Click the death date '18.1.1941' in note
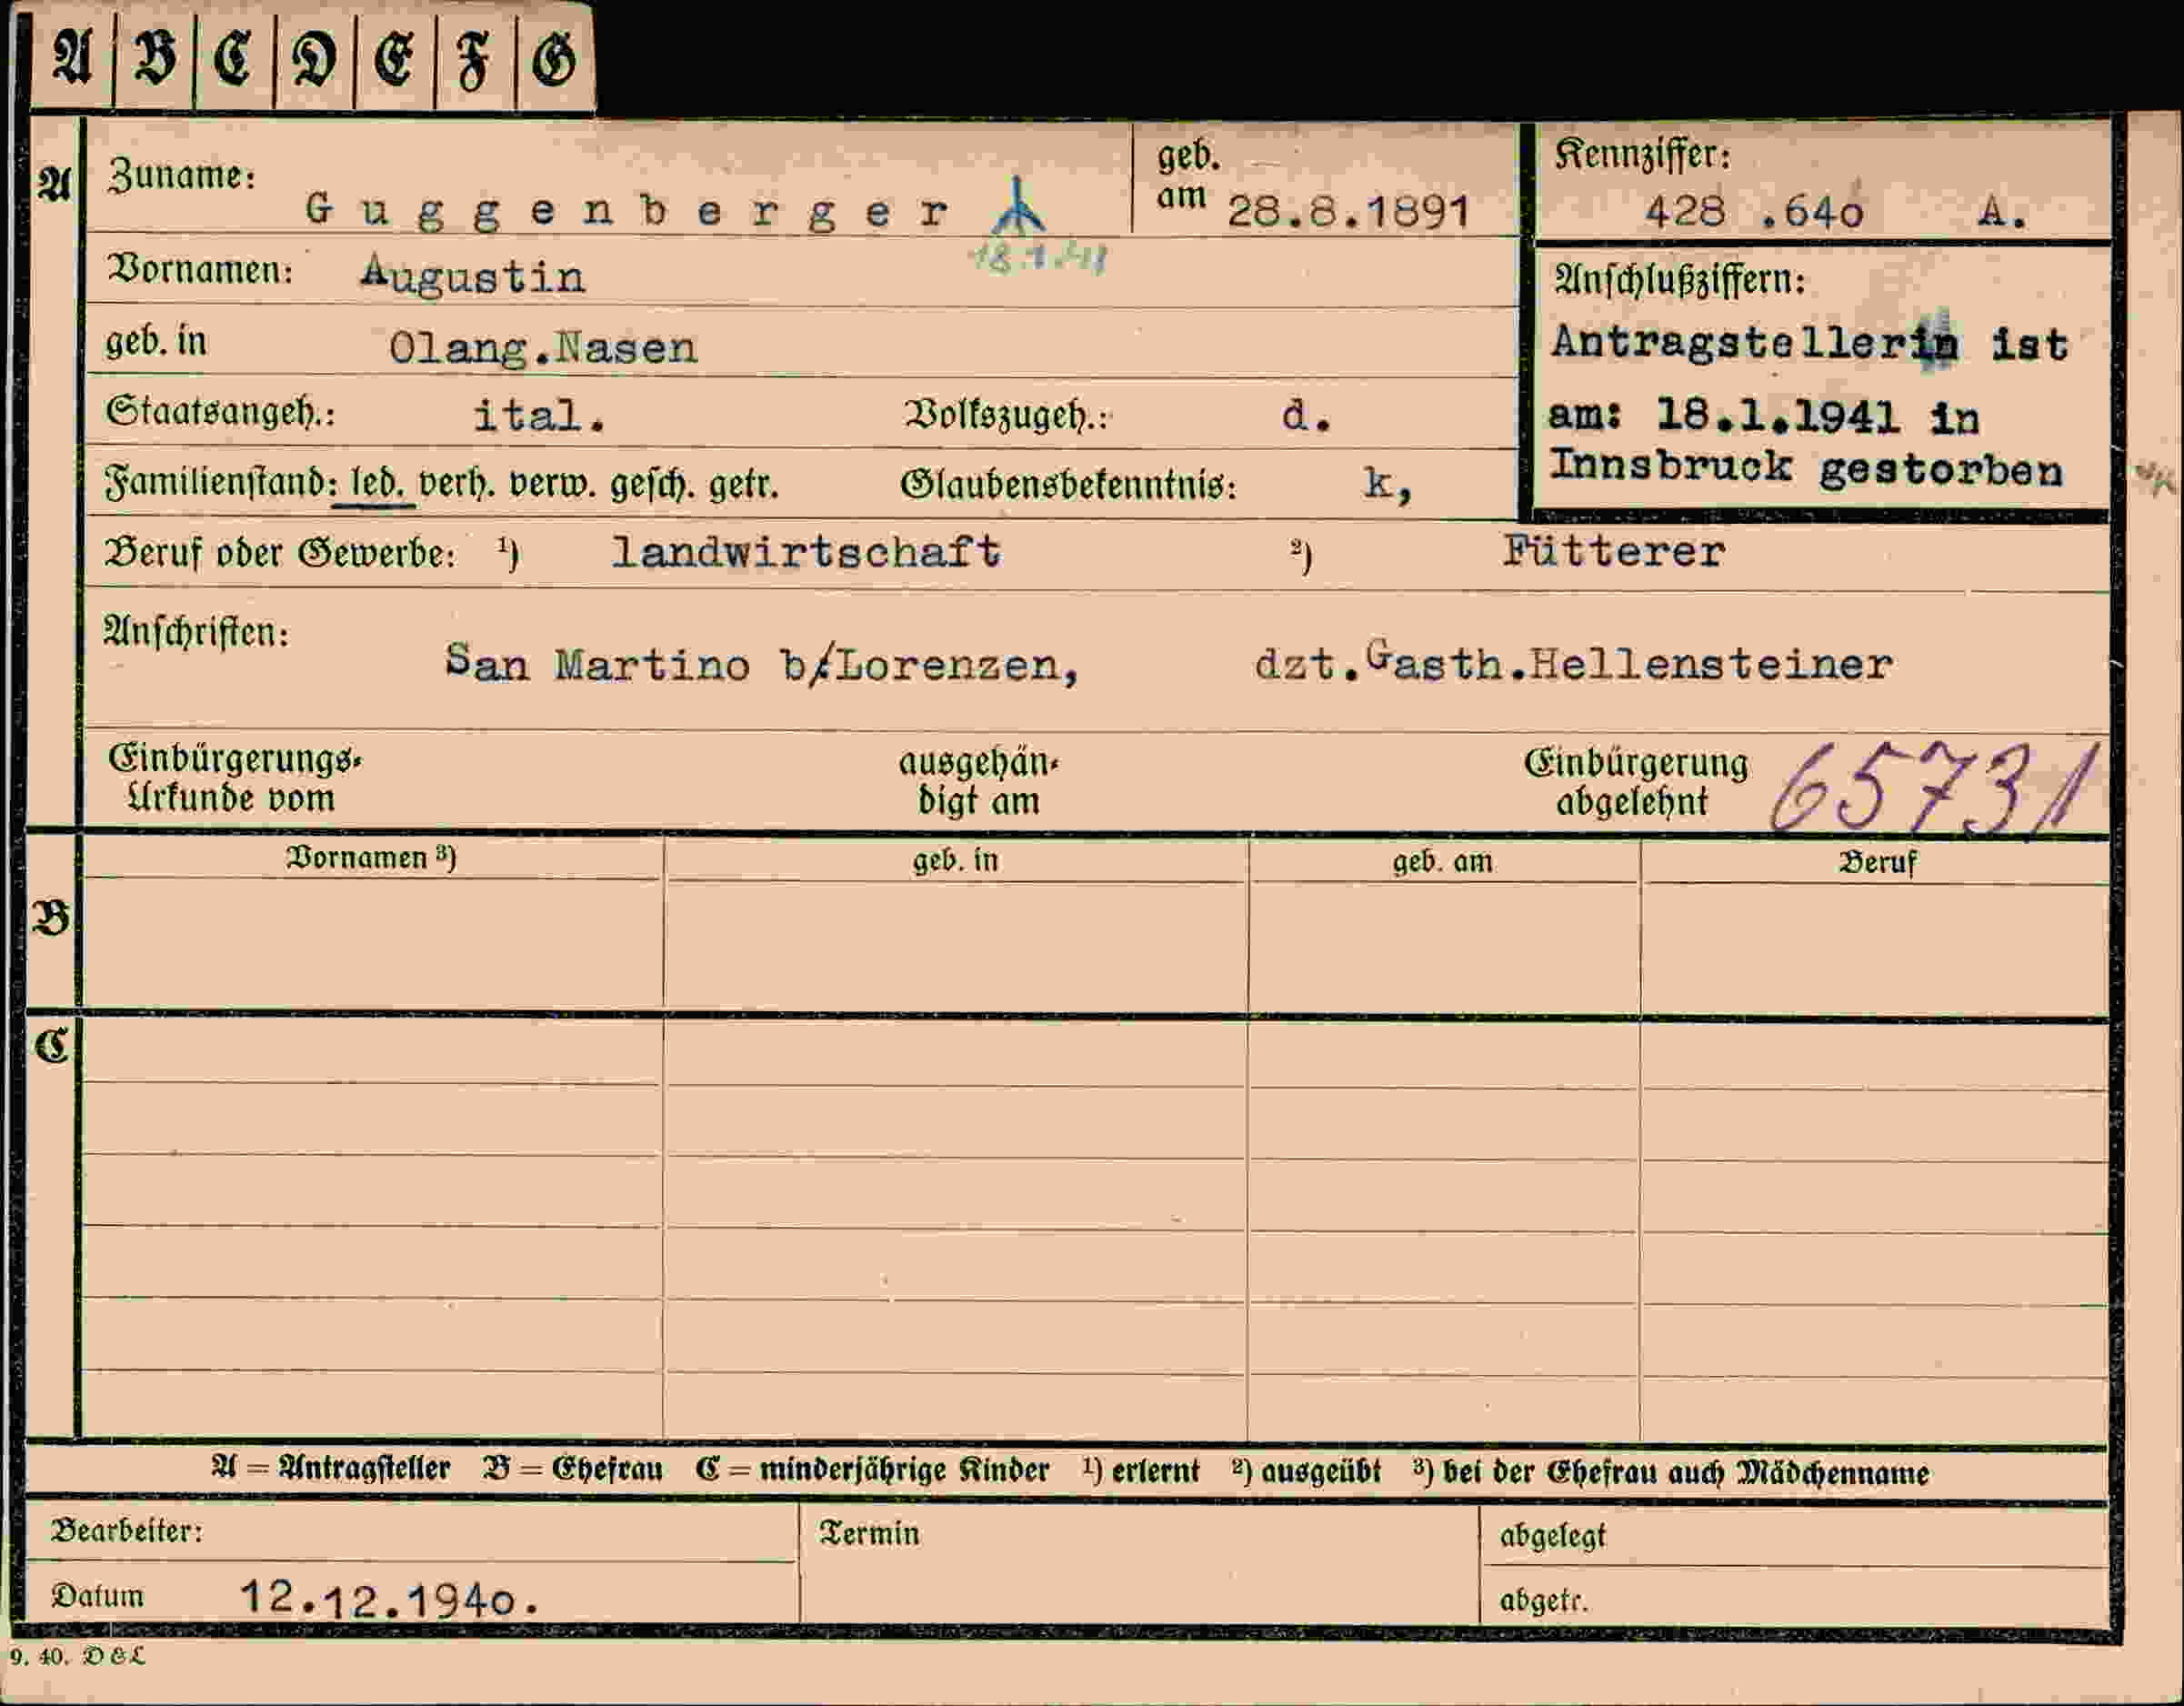 (1778, 415)
